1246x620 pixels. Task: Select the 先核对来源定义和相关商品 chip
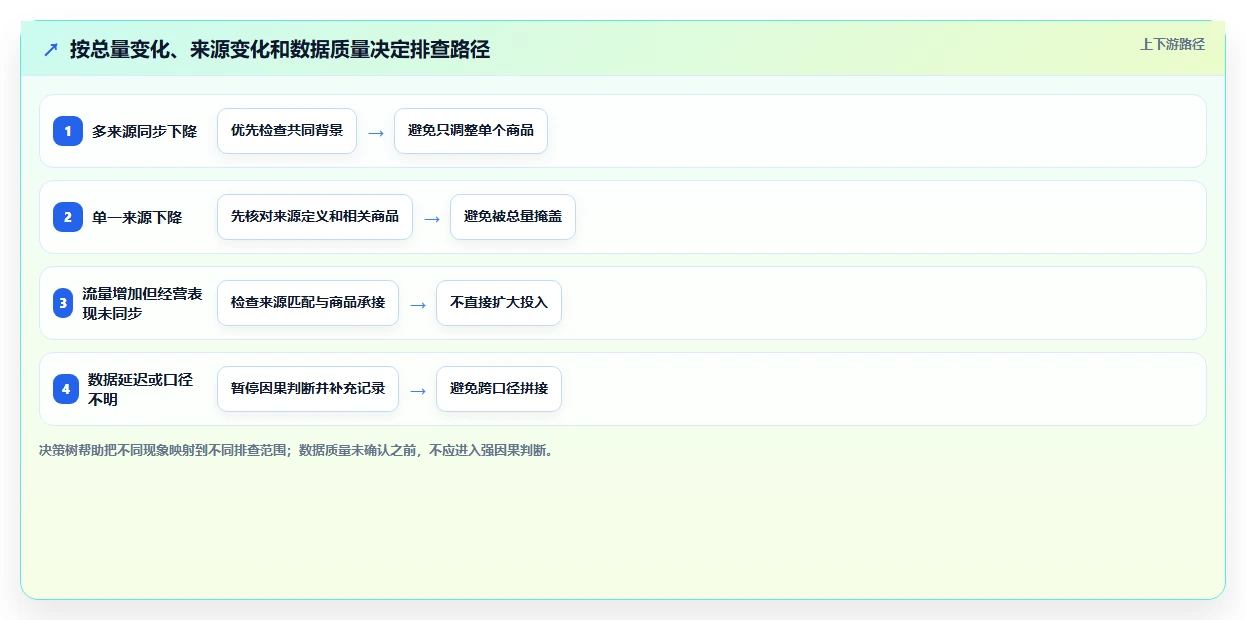[315, 217]
